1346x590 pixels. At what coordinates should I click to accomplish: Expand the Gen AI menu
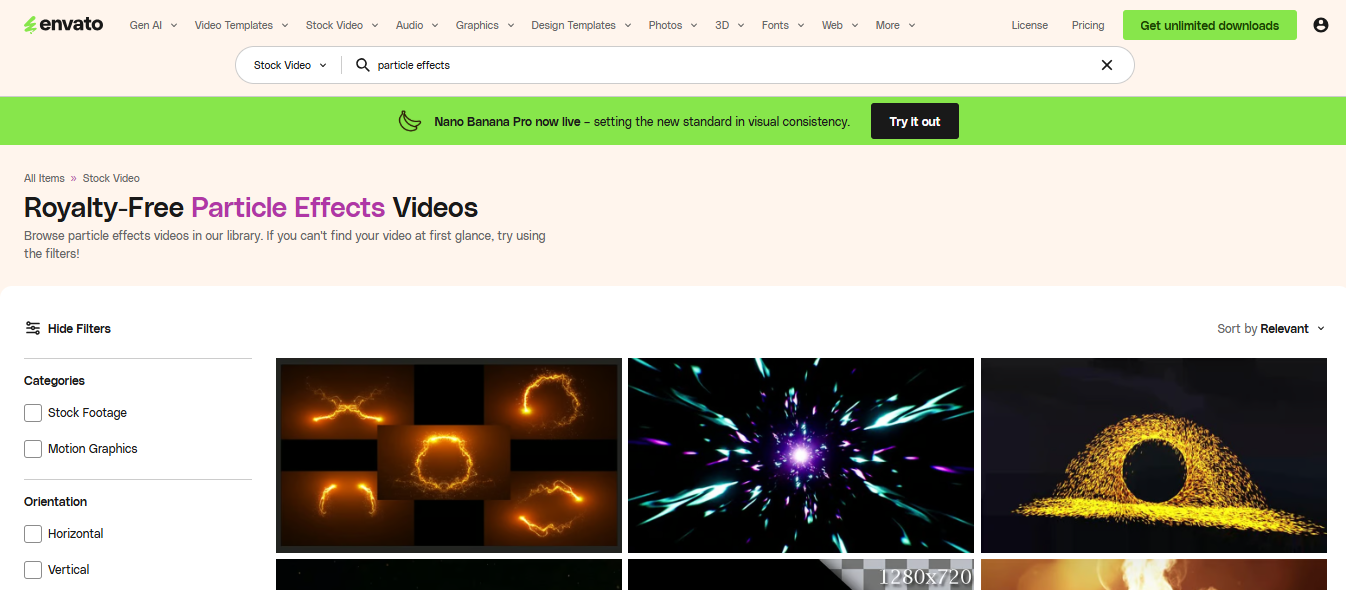(153, 25)
